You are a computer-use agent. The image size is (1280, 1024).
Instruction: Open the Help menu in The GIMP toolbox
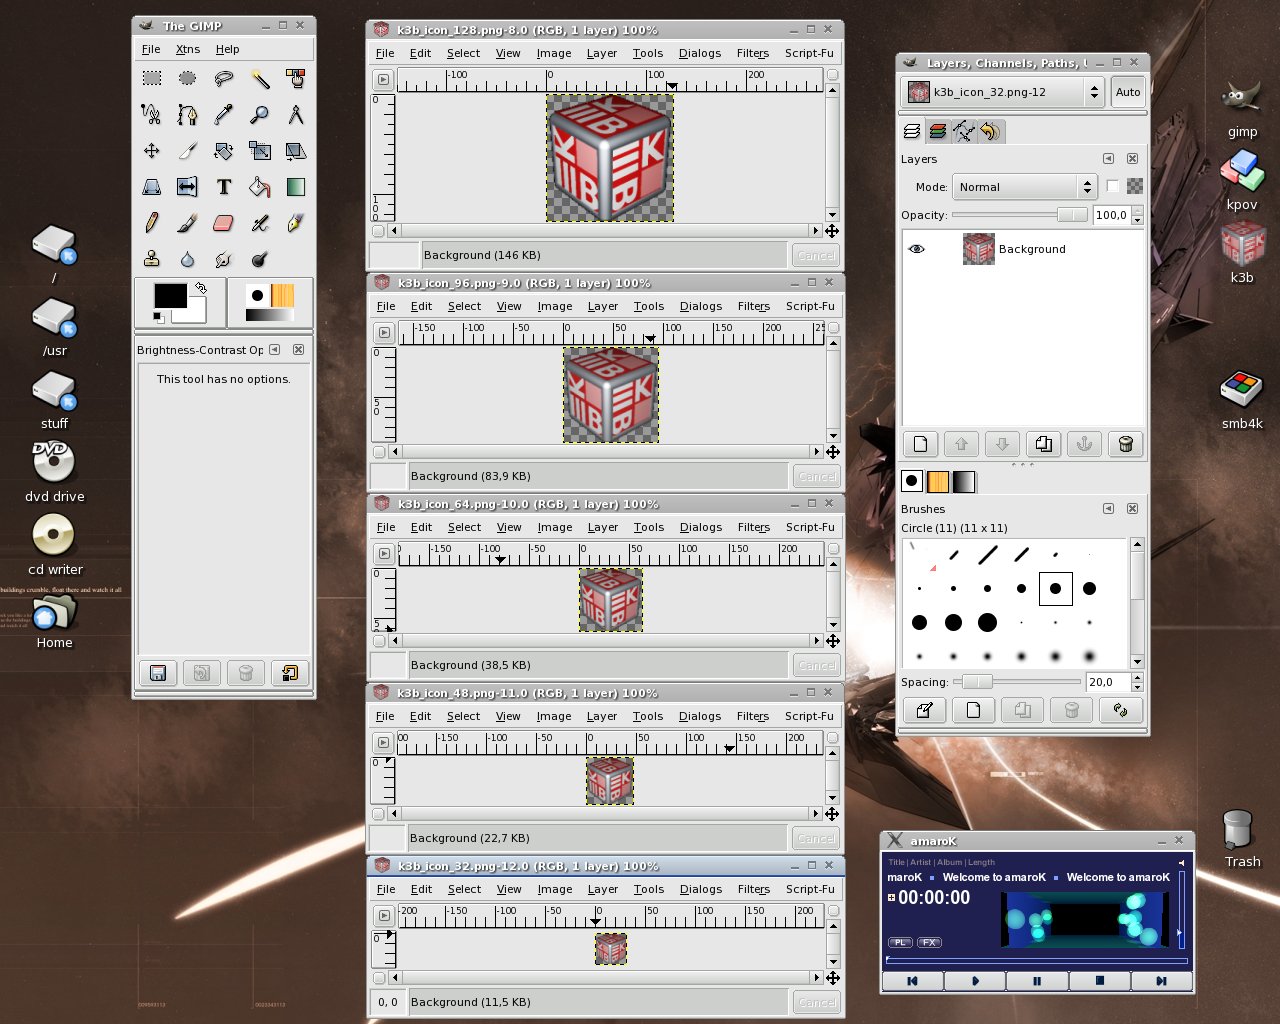[228, 49]
